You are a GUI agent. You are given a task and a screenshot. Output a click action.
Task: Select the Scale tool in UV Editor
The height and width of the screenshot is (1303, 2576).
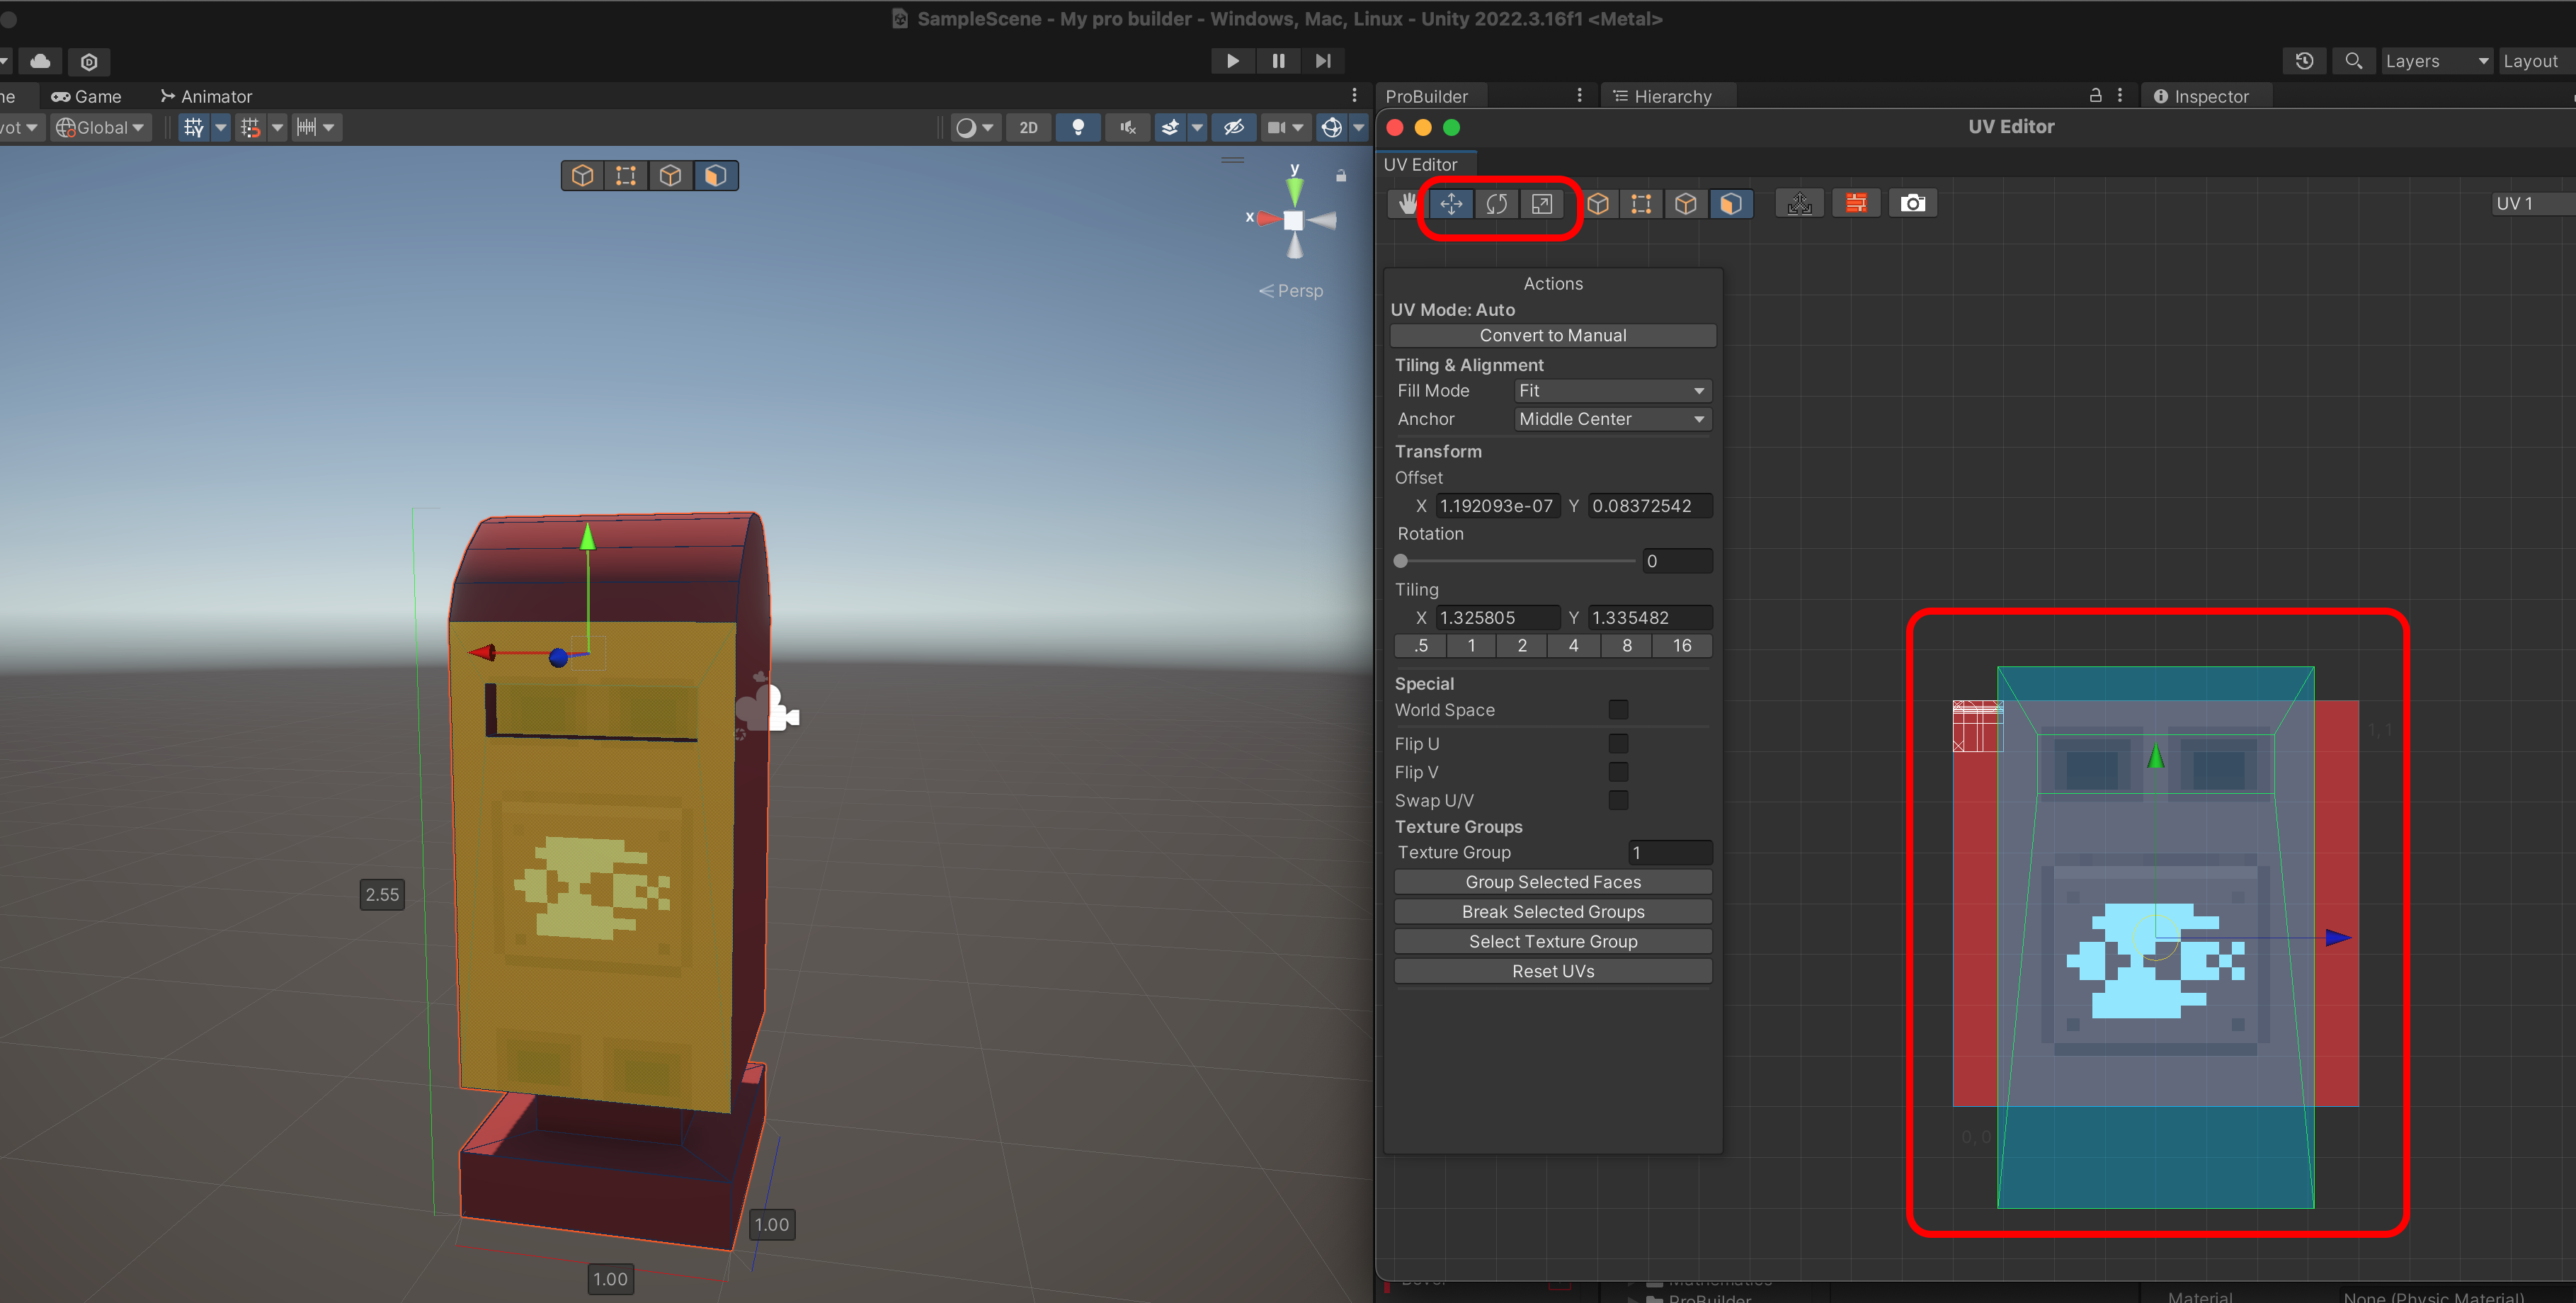pos(1542,204)
